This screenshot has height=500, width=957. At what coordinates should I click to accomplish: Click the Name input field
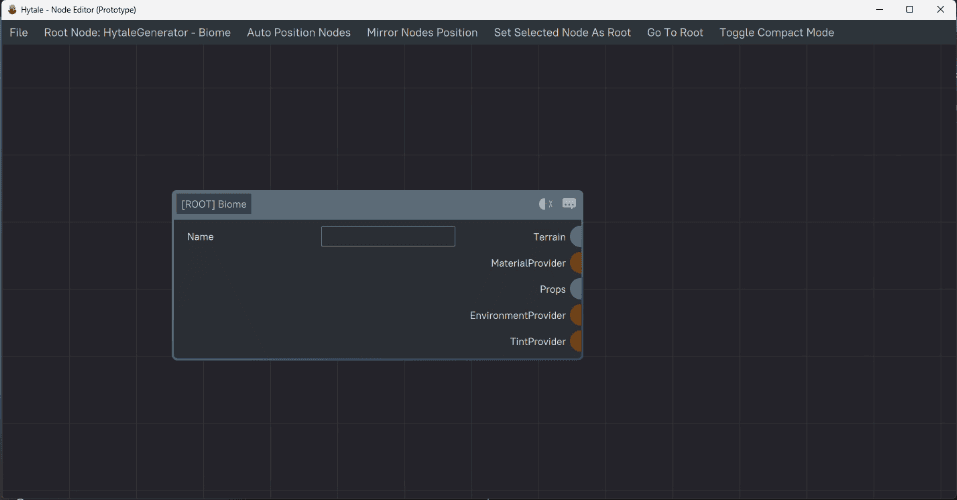pyautogui.click(x=388, y=237)
